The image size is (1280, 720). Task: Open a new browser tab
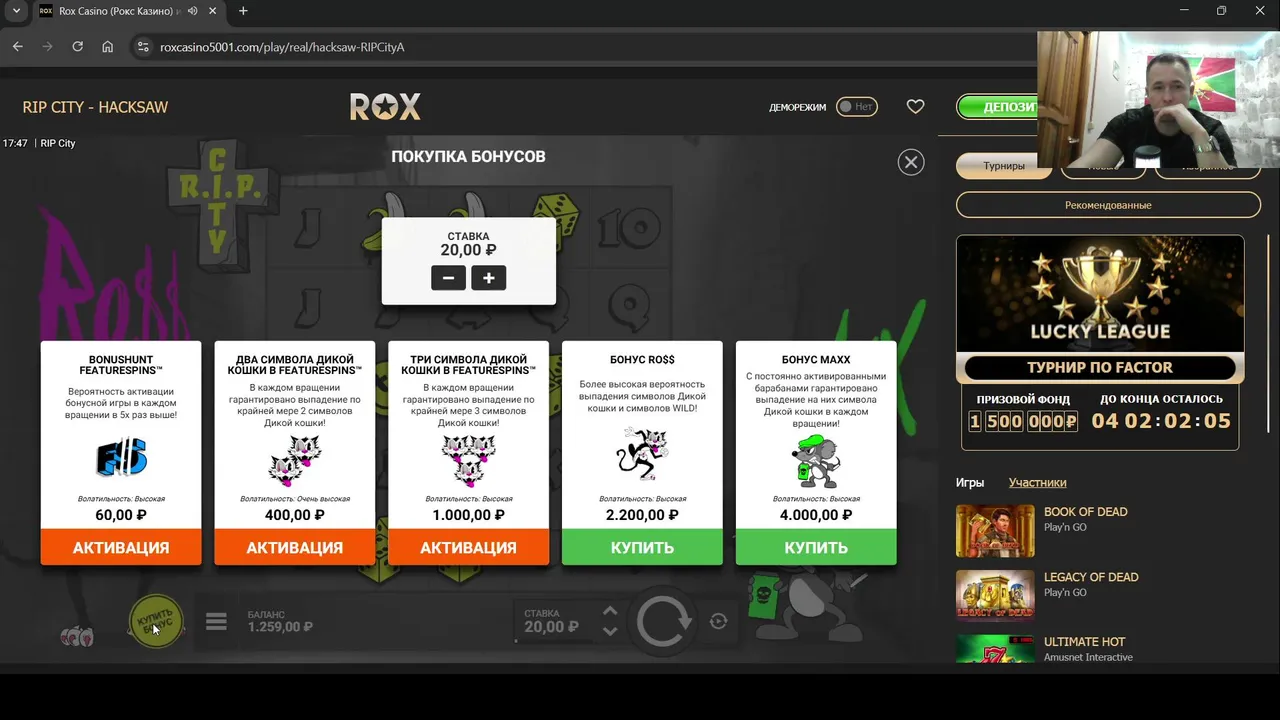point(243,11)
